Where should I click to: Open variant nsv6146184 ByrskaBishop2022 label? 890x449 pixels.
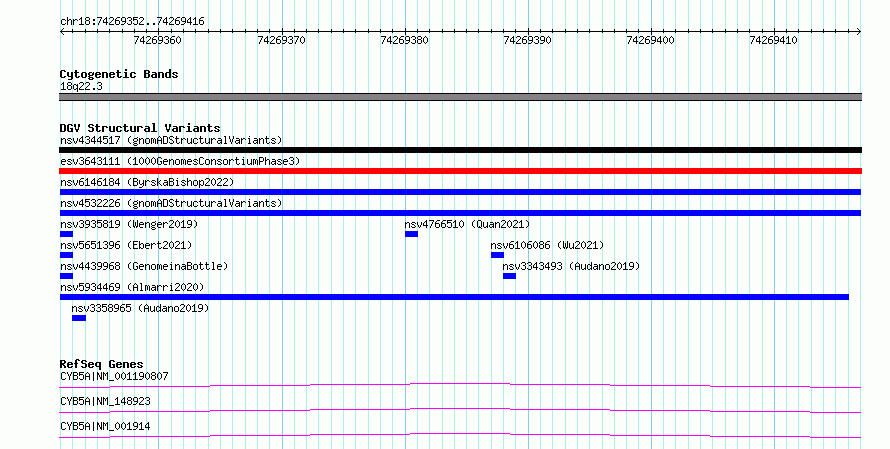pos(147,182)
